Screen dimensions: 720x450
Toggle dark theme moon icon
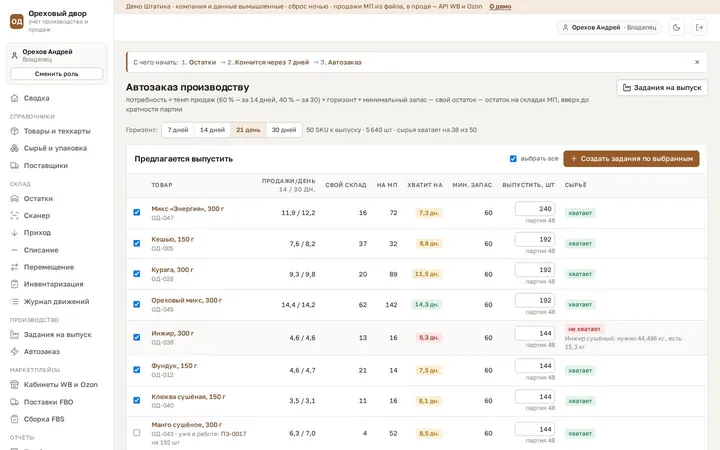click(676, 28)
